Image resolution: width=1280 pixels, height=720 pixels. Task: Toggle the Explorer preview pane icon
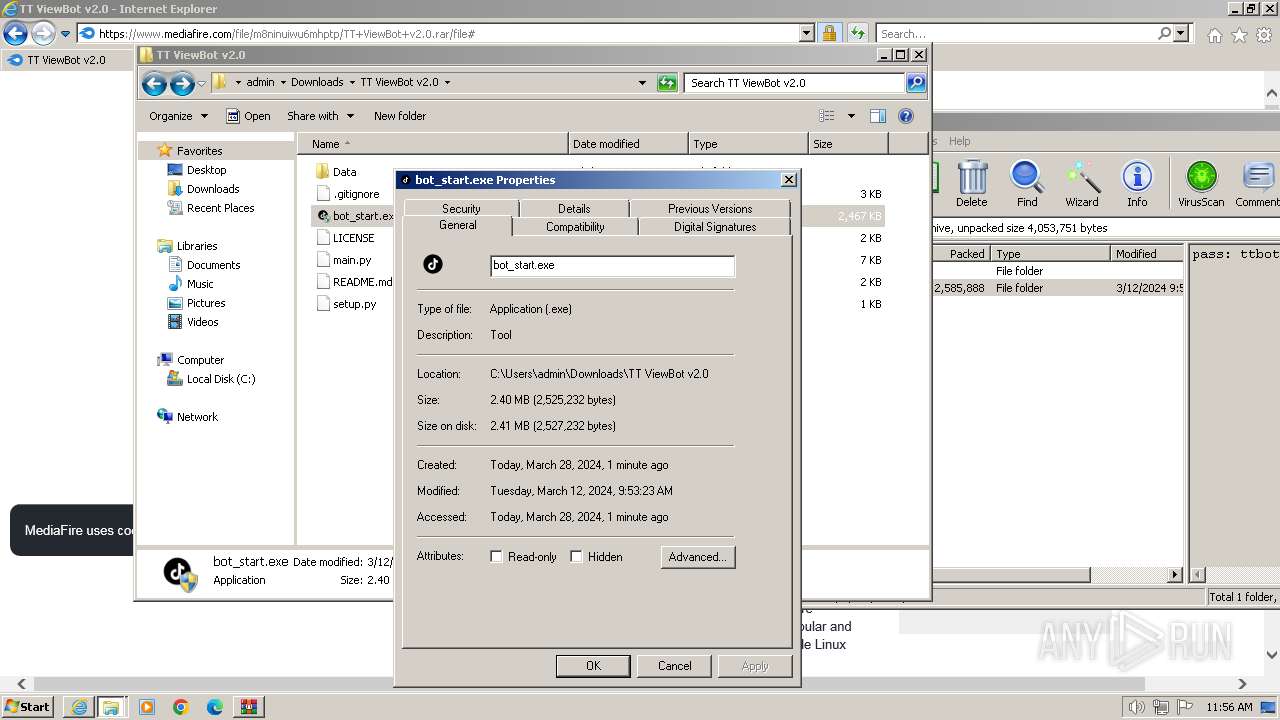pos(877,116)
